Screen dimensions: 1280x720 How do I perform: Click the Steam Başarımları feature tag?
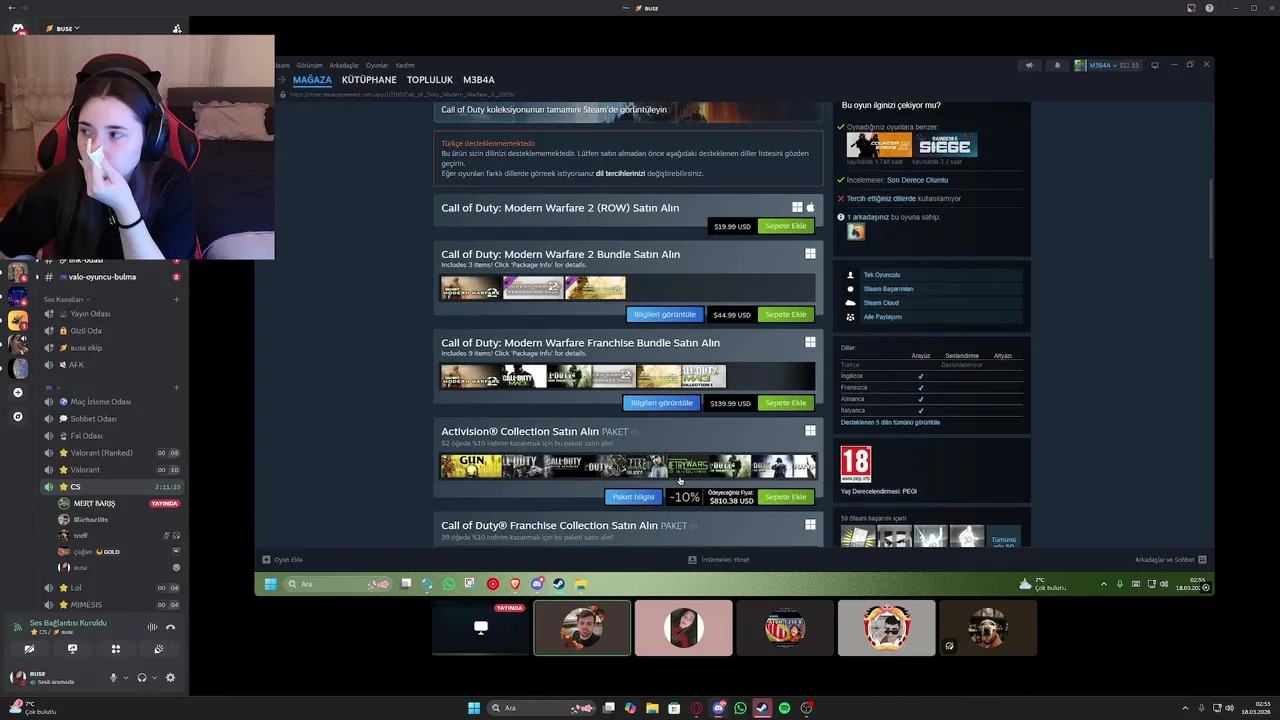[x=932, y=289]
